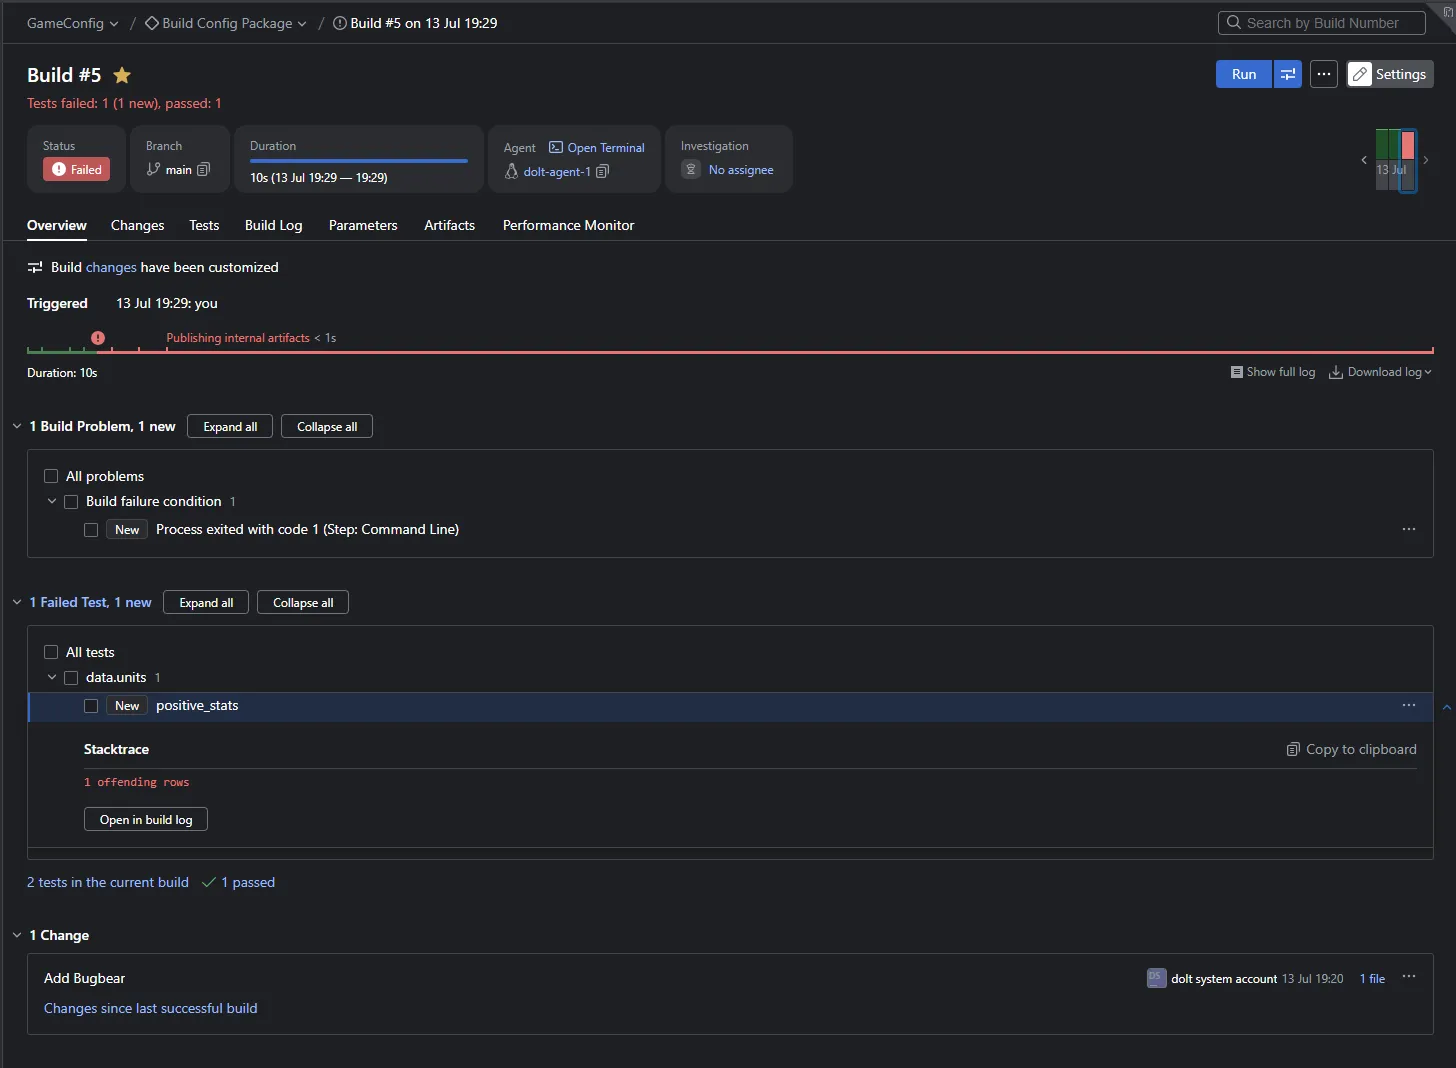The image size is (1456, 1068).
Task: Open Changes since last successful build link
Action: [x=151, y=1008]
